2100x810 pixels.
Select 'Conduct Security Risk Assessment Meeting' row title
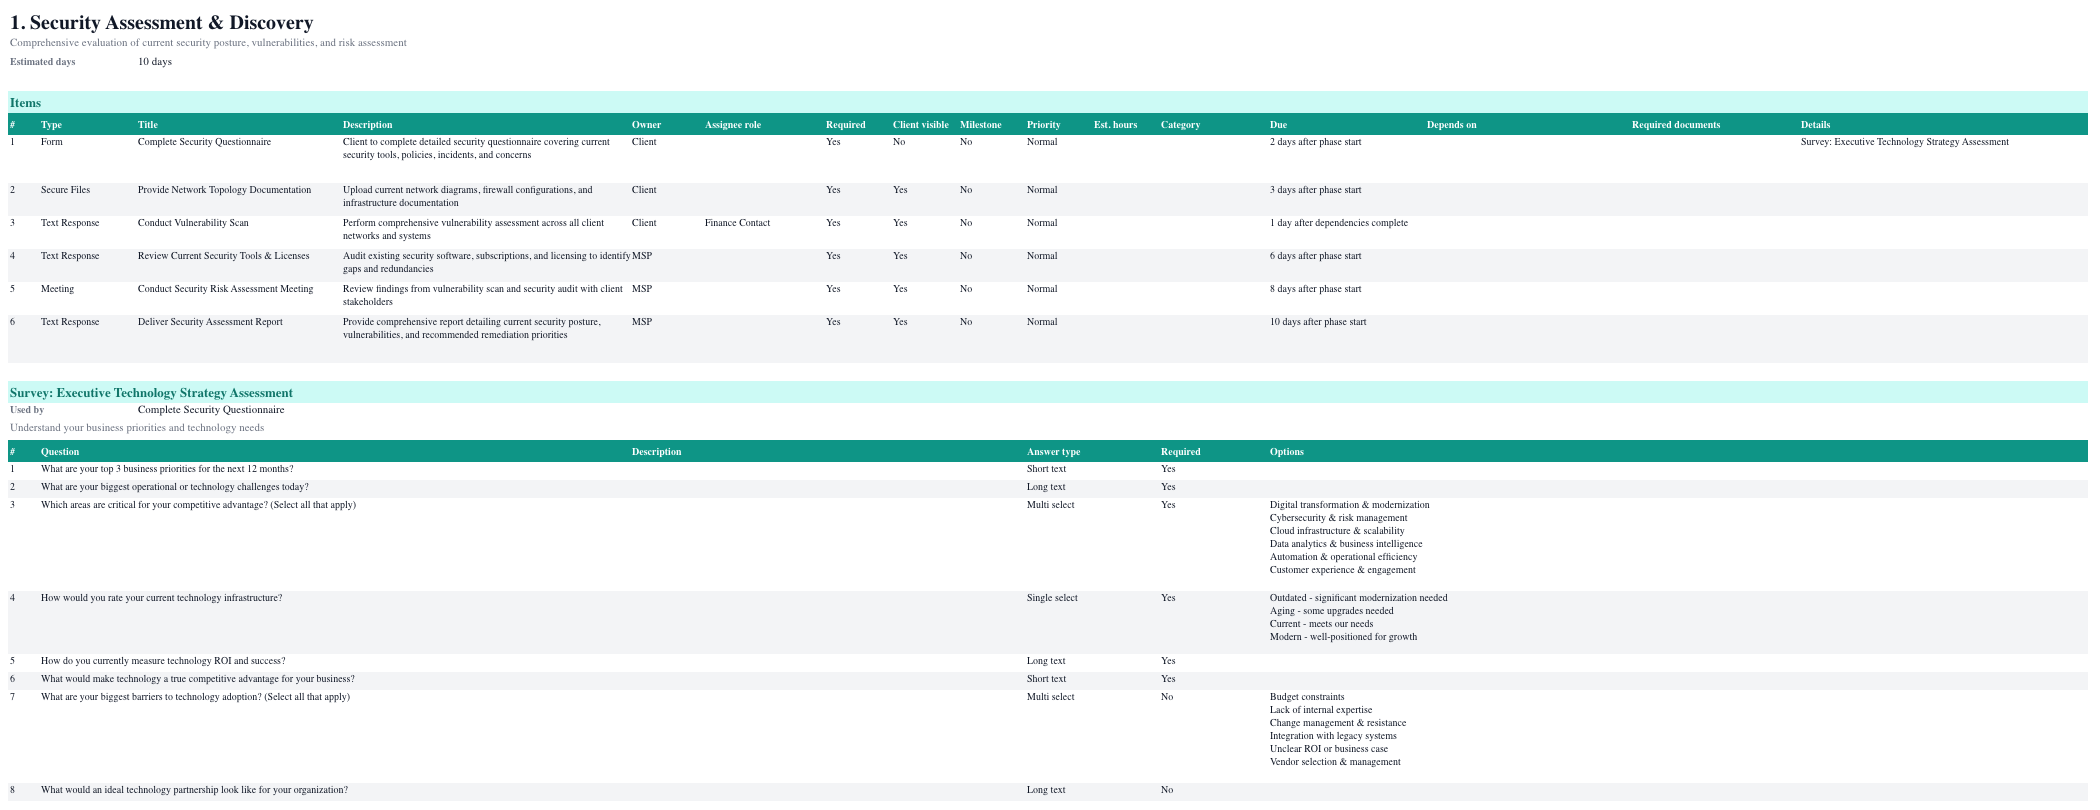point(226,289)
